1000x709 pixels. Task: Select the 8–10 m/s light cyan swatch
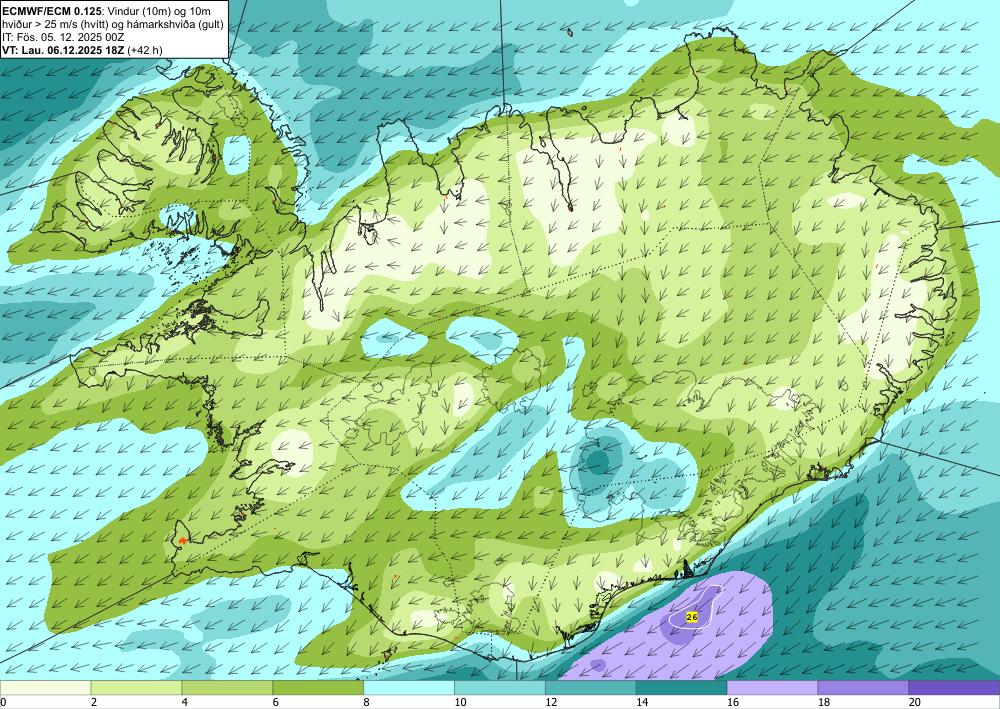click(409, 687)
